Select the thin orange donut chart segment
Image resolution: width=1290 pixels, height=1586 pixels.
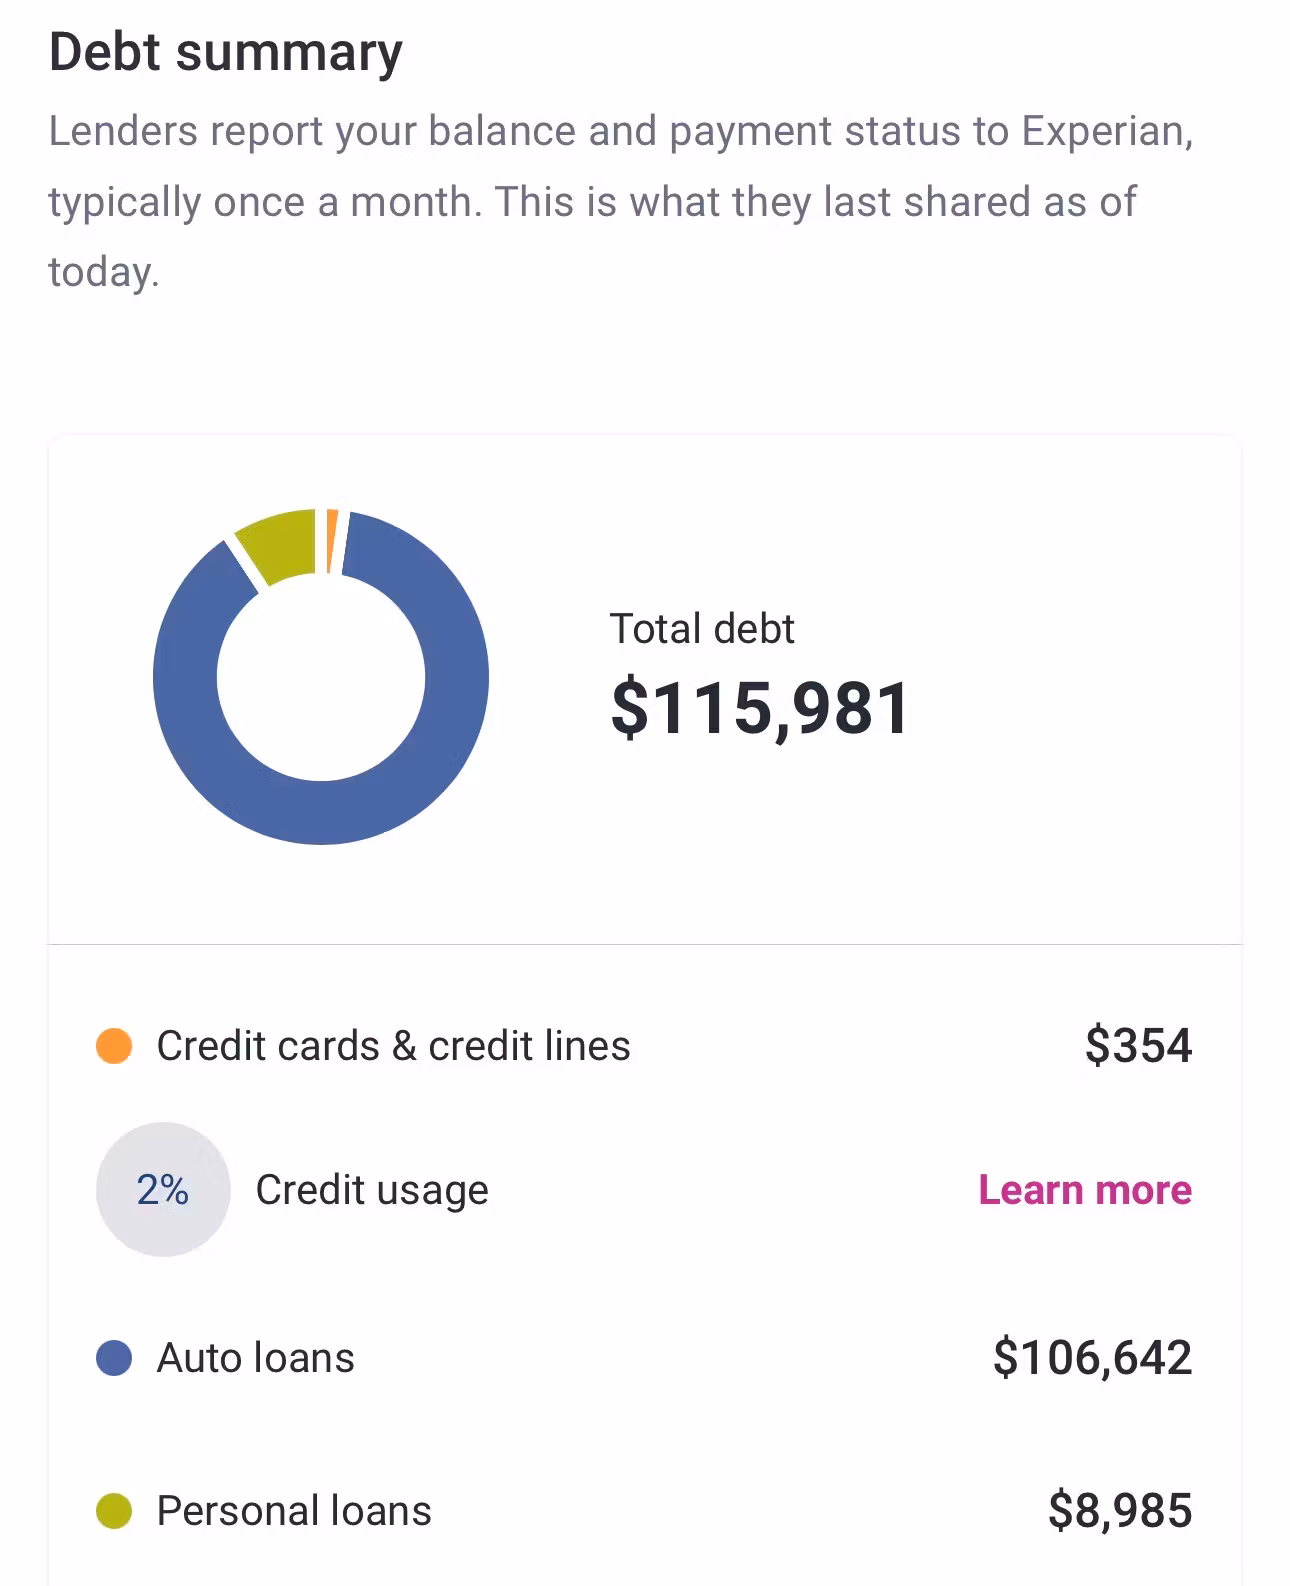click(x=332, y=541)
